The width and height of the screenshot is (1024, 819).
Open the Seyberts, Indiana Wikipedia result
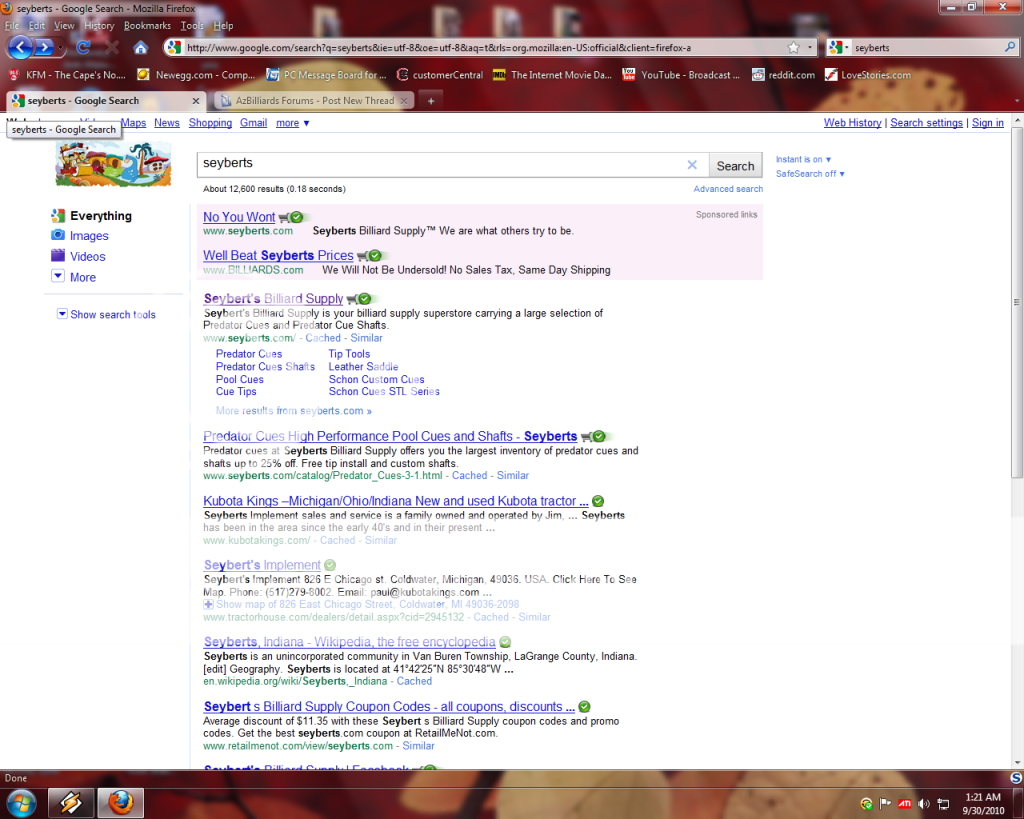(349, 642)
